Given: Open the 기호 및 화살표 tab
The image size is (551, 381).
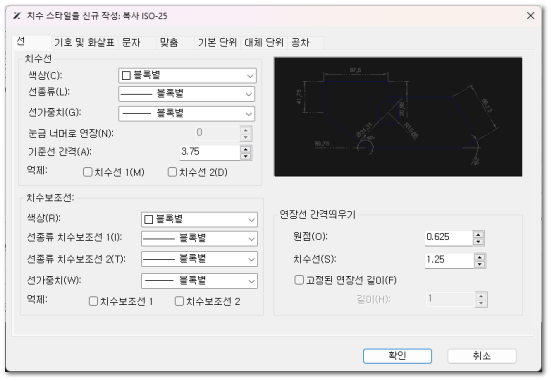Looking at the screenshot, I should point(84,43).
